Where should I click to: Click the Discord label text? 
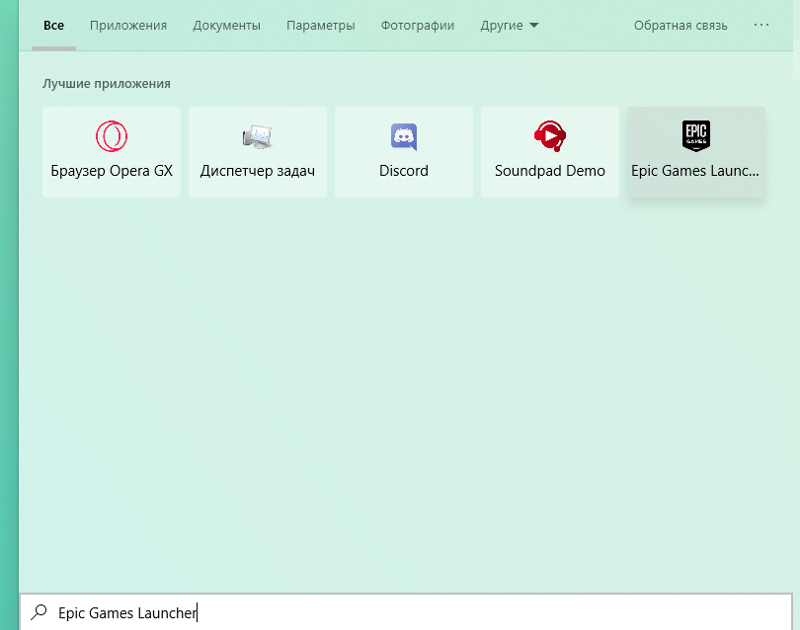[404, 171]
